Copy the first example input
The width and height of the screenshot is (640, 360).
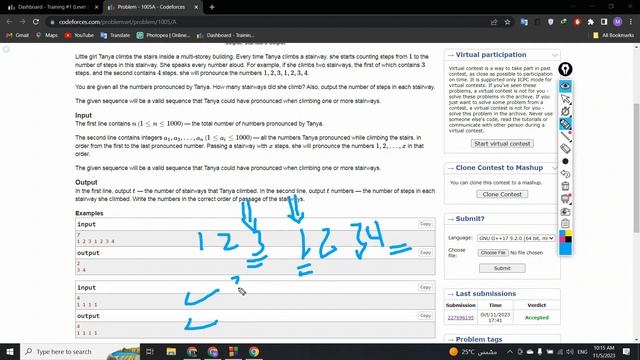(425, 224)
